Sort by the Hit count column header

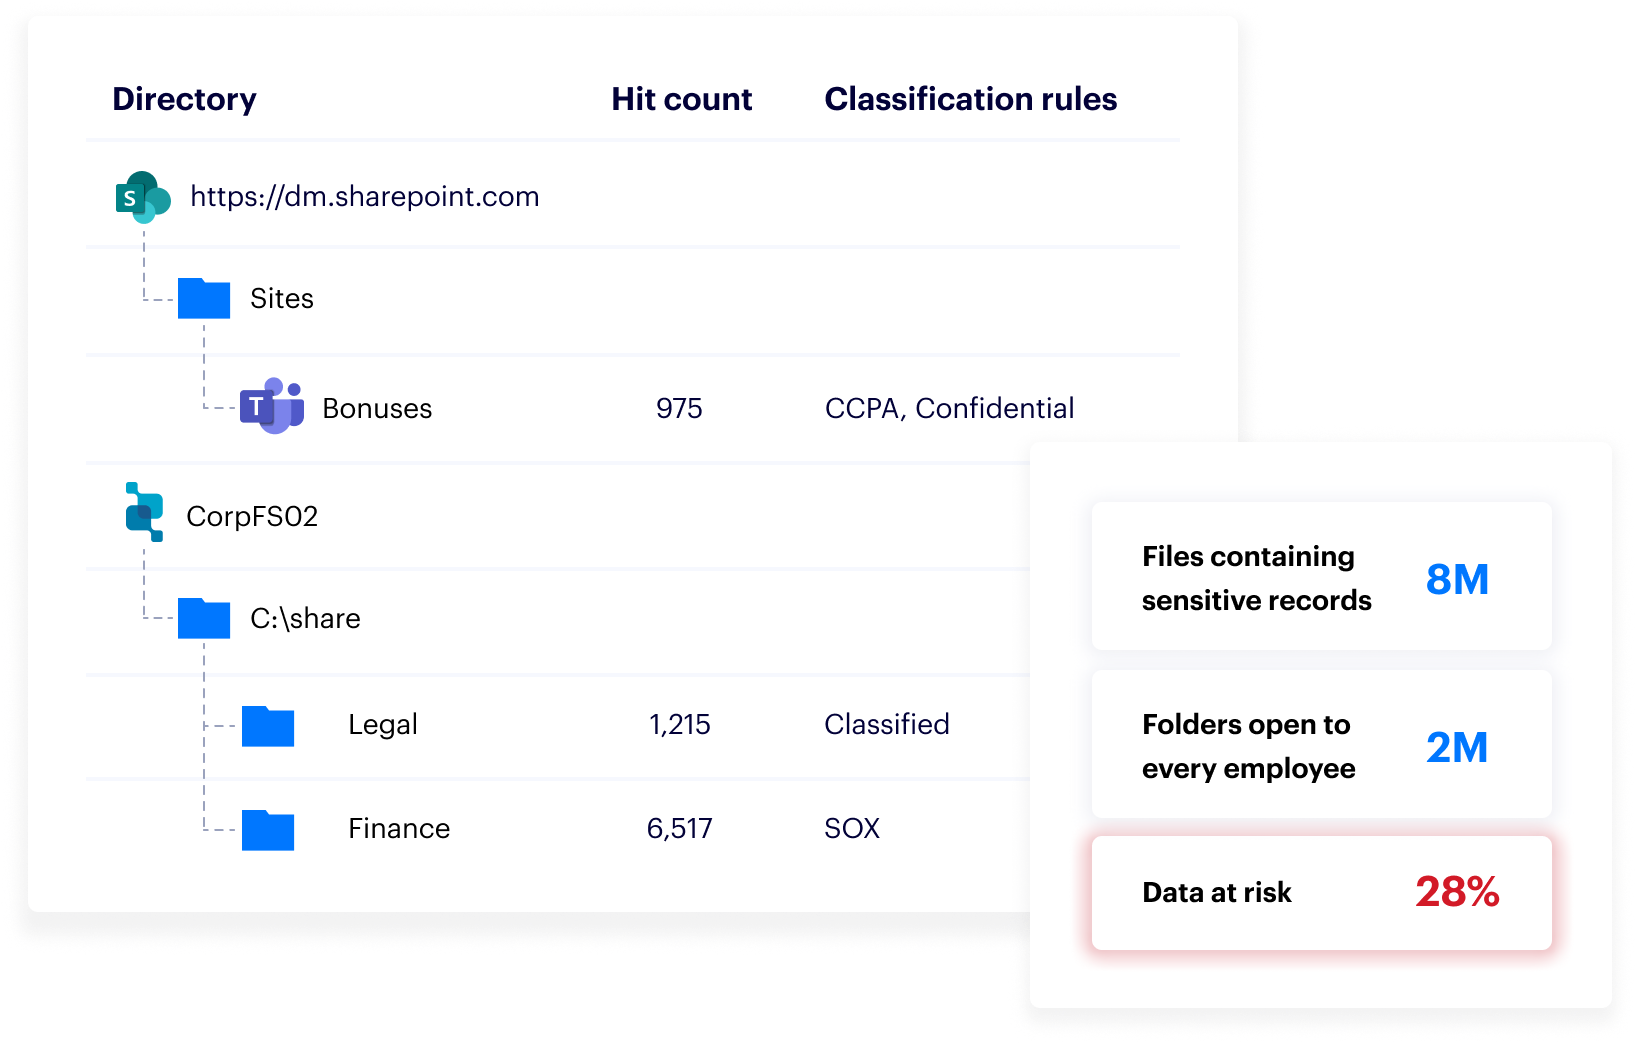point(681,99)
